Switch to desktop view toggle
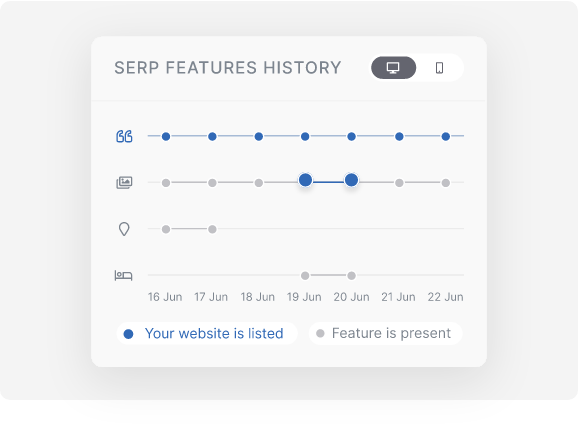Viewport: 578px width, 428px height. pyautogui.click(x=393, y=68)
